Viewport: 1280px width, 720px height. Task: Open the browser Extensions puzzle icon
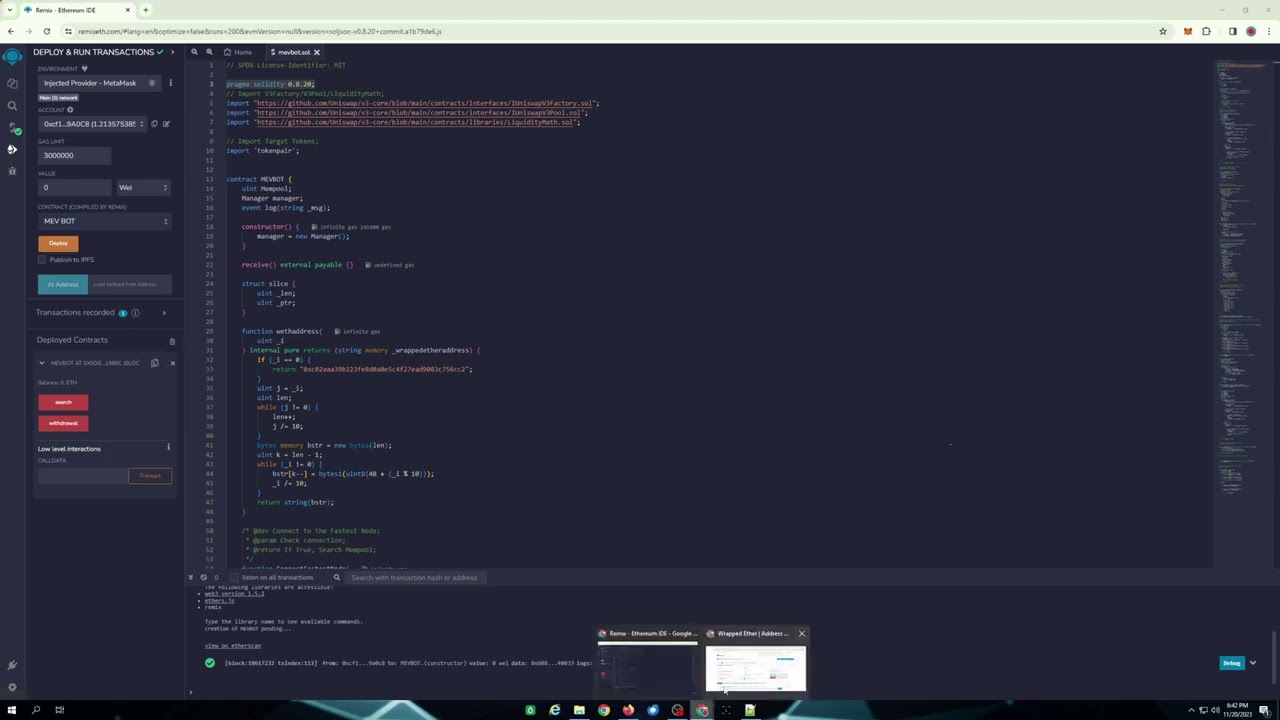click(1206, 31)
